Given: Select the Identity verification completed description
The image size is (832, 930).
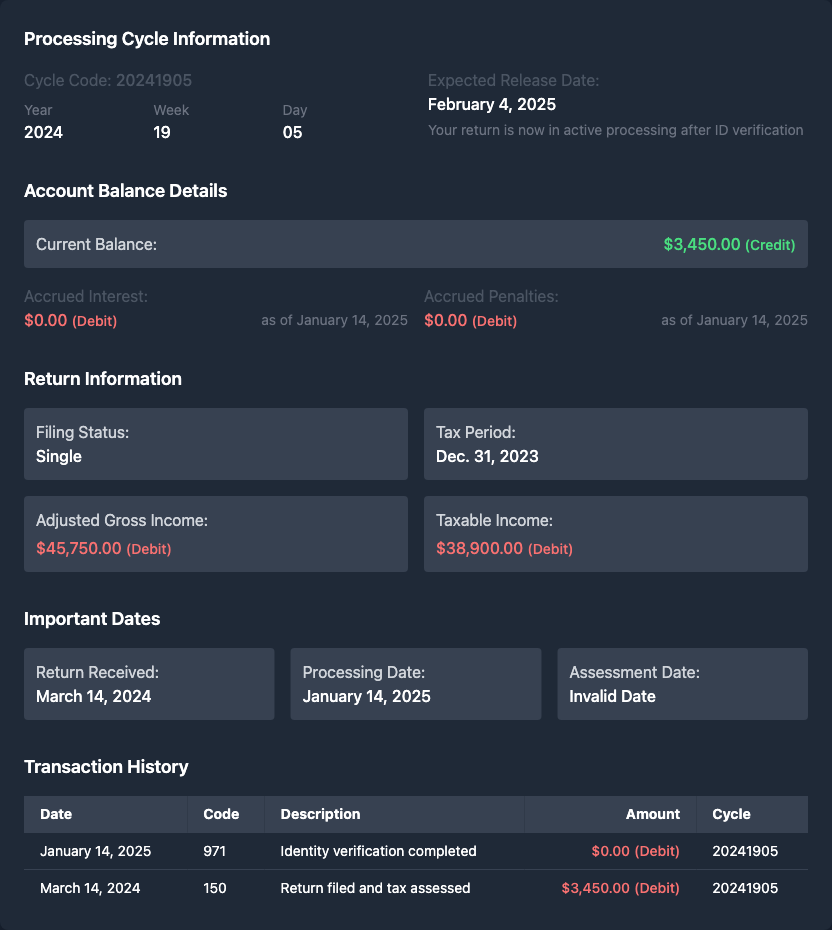Looking at the screenshot, I should [378, 852].
